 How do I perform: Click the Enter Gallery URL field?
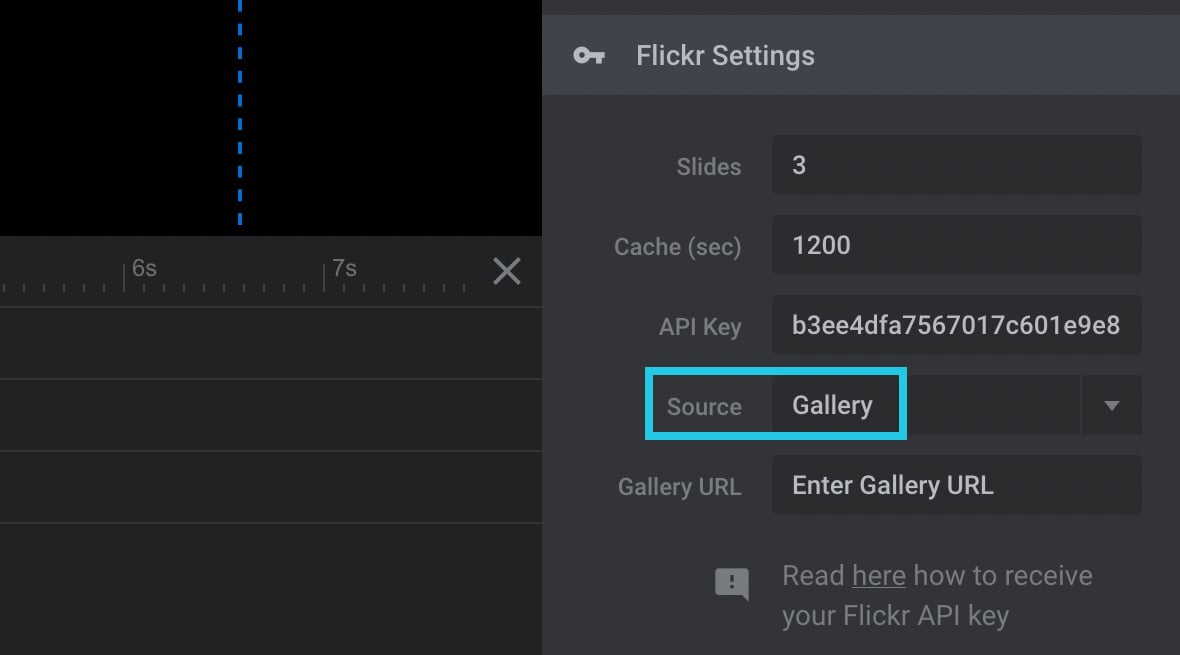pos(956,486)
